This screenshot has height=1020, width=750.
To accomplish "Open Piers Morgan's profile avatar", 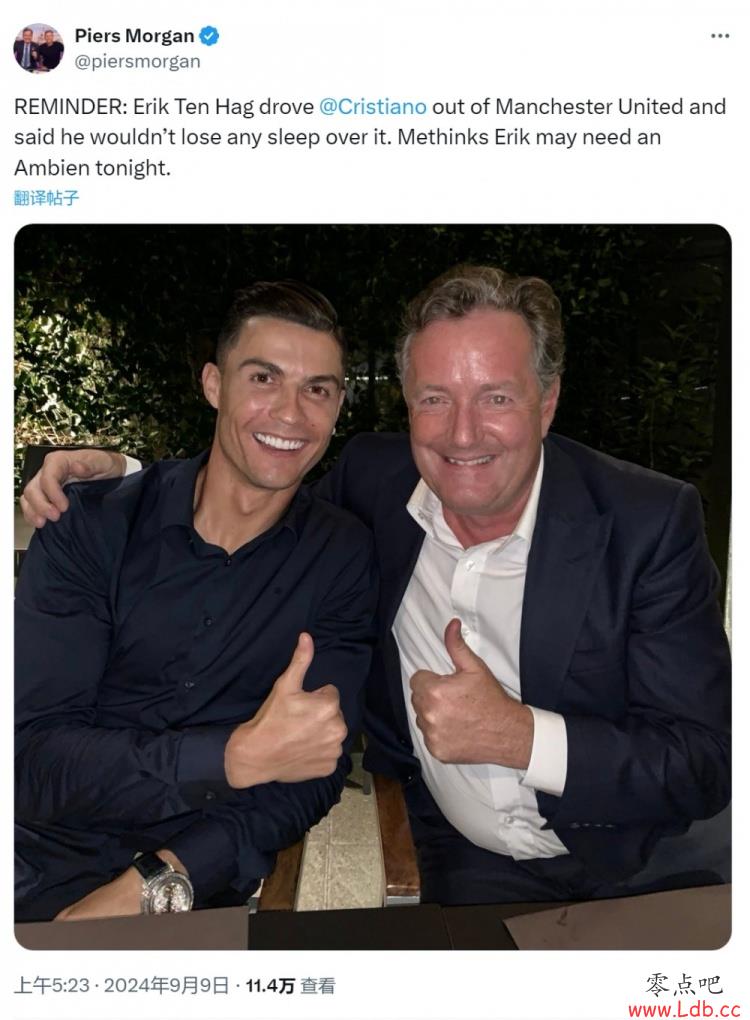I will (38, 47).
